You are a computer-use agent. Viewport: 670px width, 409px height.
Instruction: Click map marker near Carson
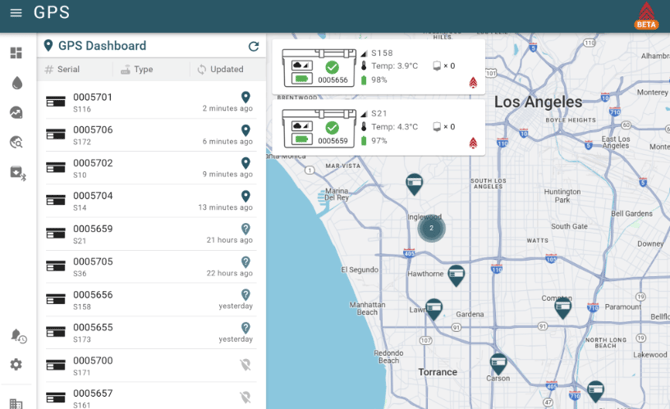[498, 365]
